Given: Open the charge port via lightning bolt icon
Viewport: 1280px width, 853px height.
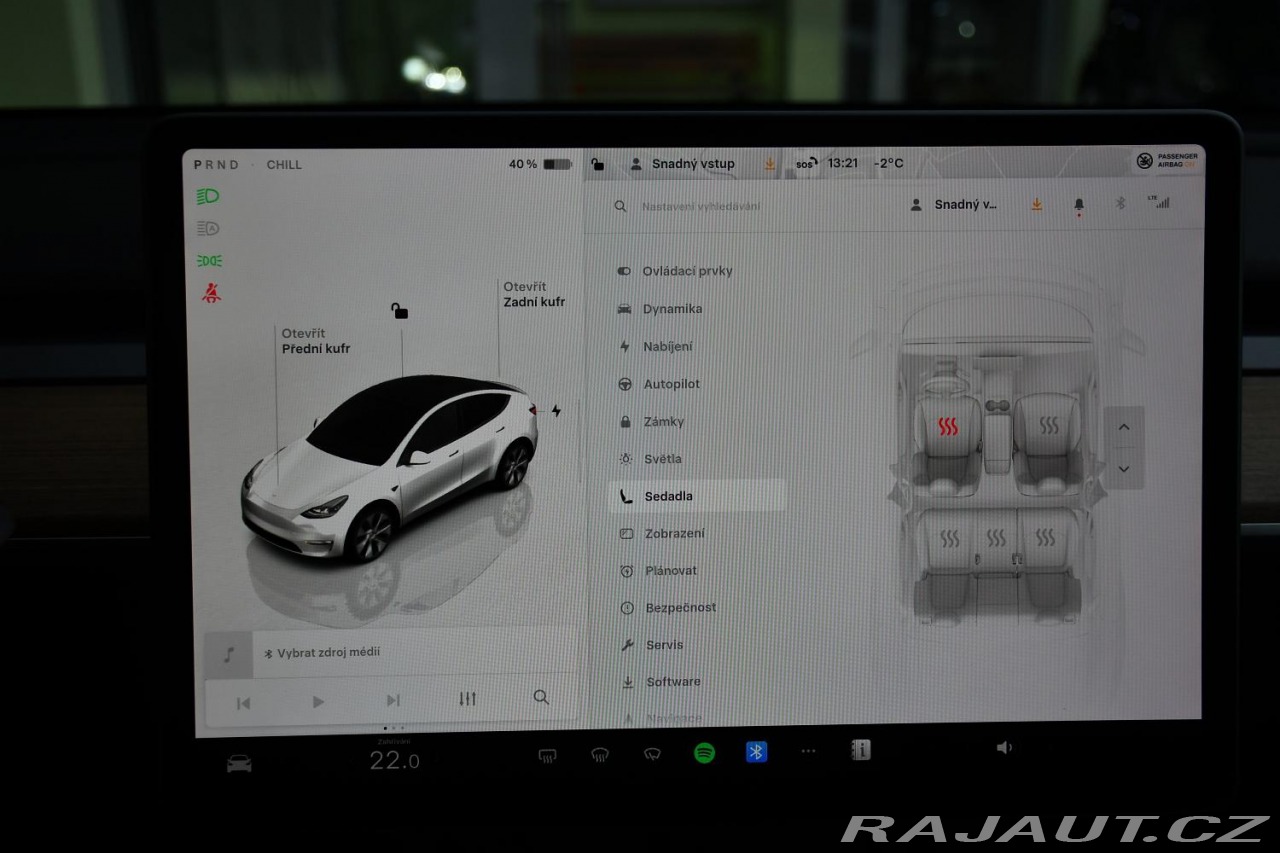Looking at the screenshot, I should pyautogui.click(x=556, y=411).
